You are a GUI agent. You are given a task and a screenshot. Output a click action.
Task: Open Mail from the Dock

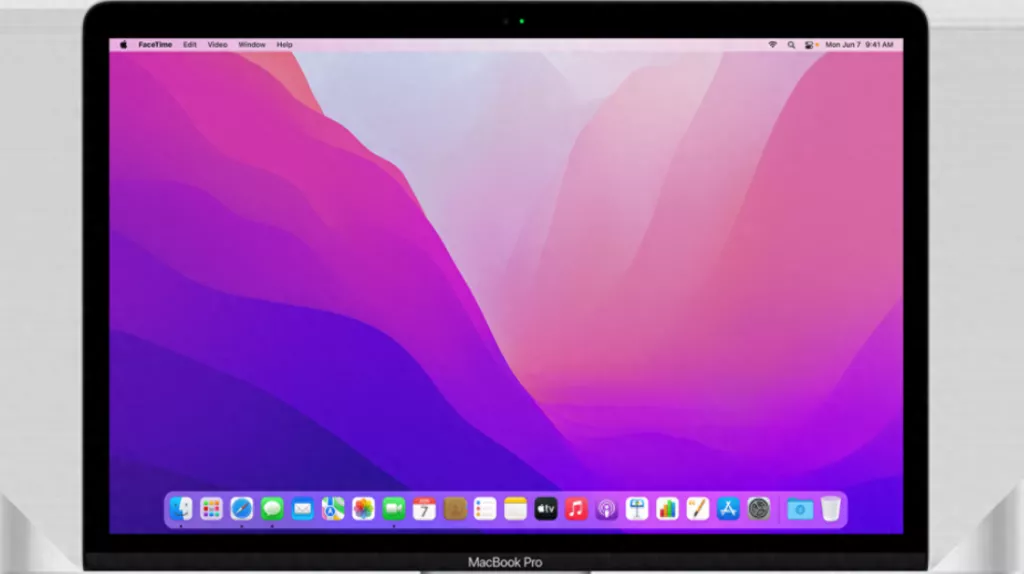(x=302, y=509)
